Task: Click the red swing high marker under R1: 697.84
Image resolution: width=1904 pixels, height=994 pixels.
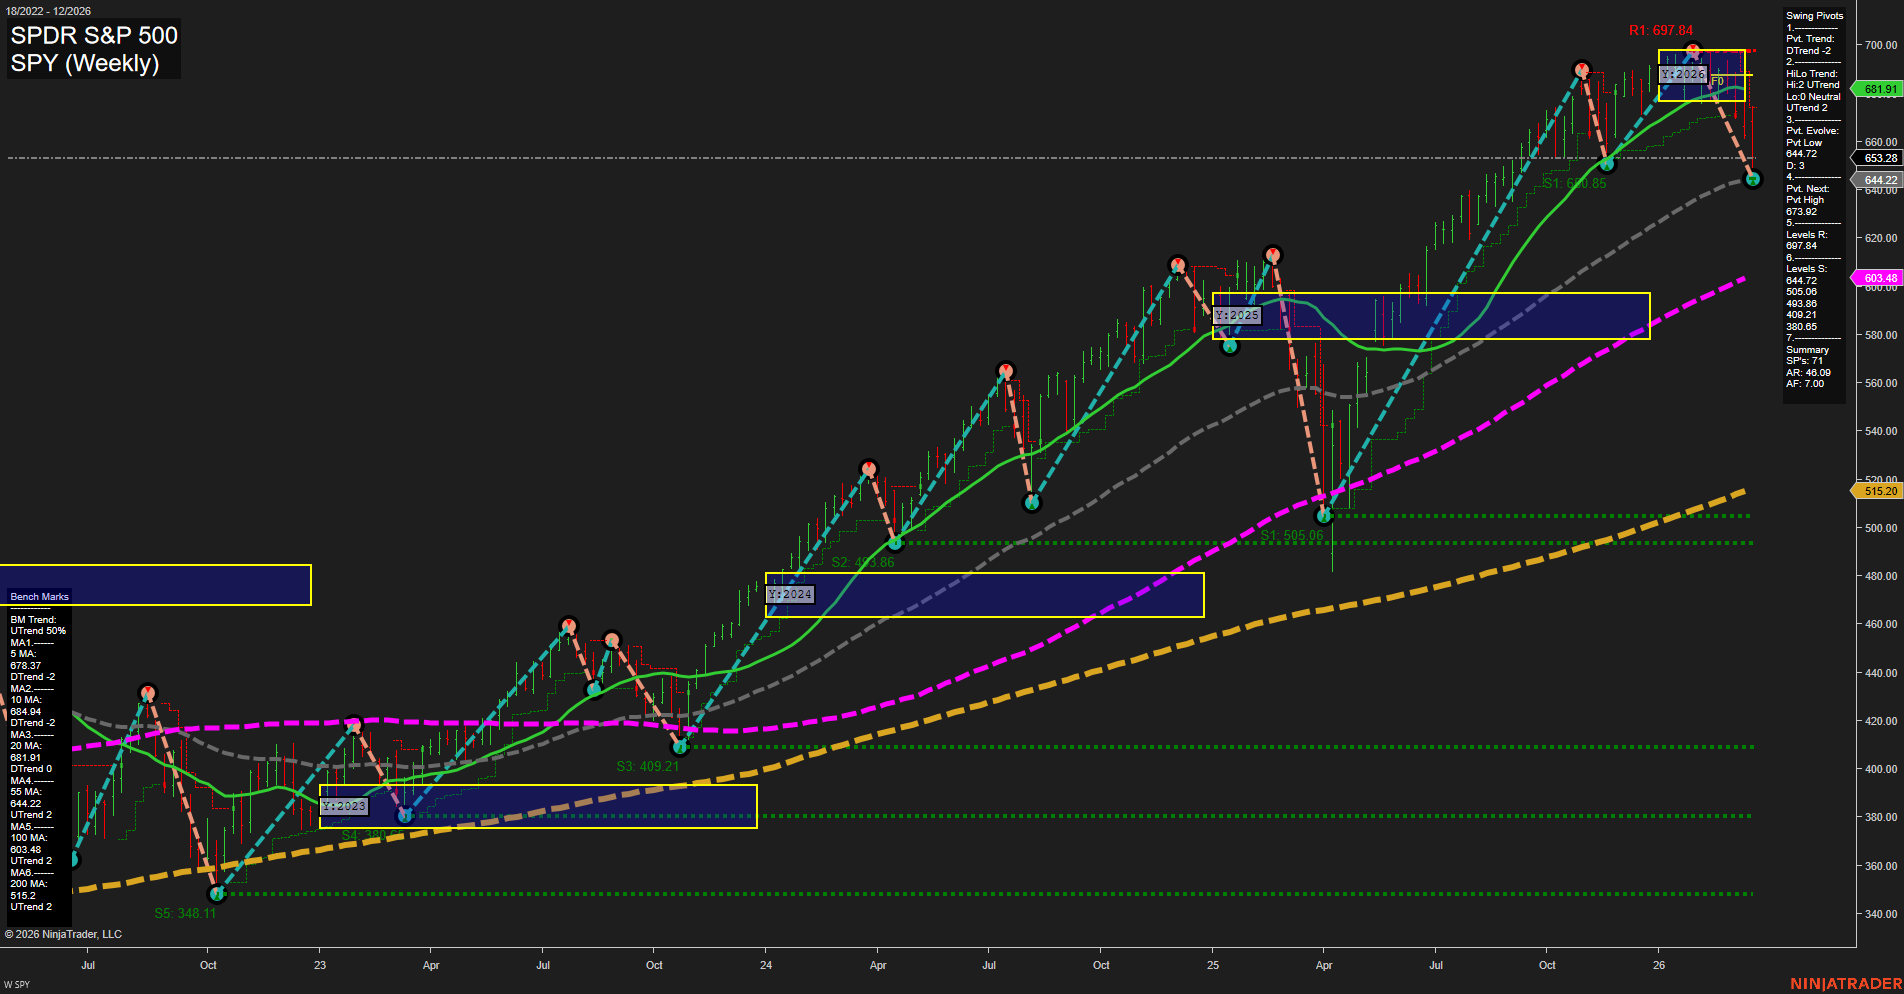Action: (1692, 48)
